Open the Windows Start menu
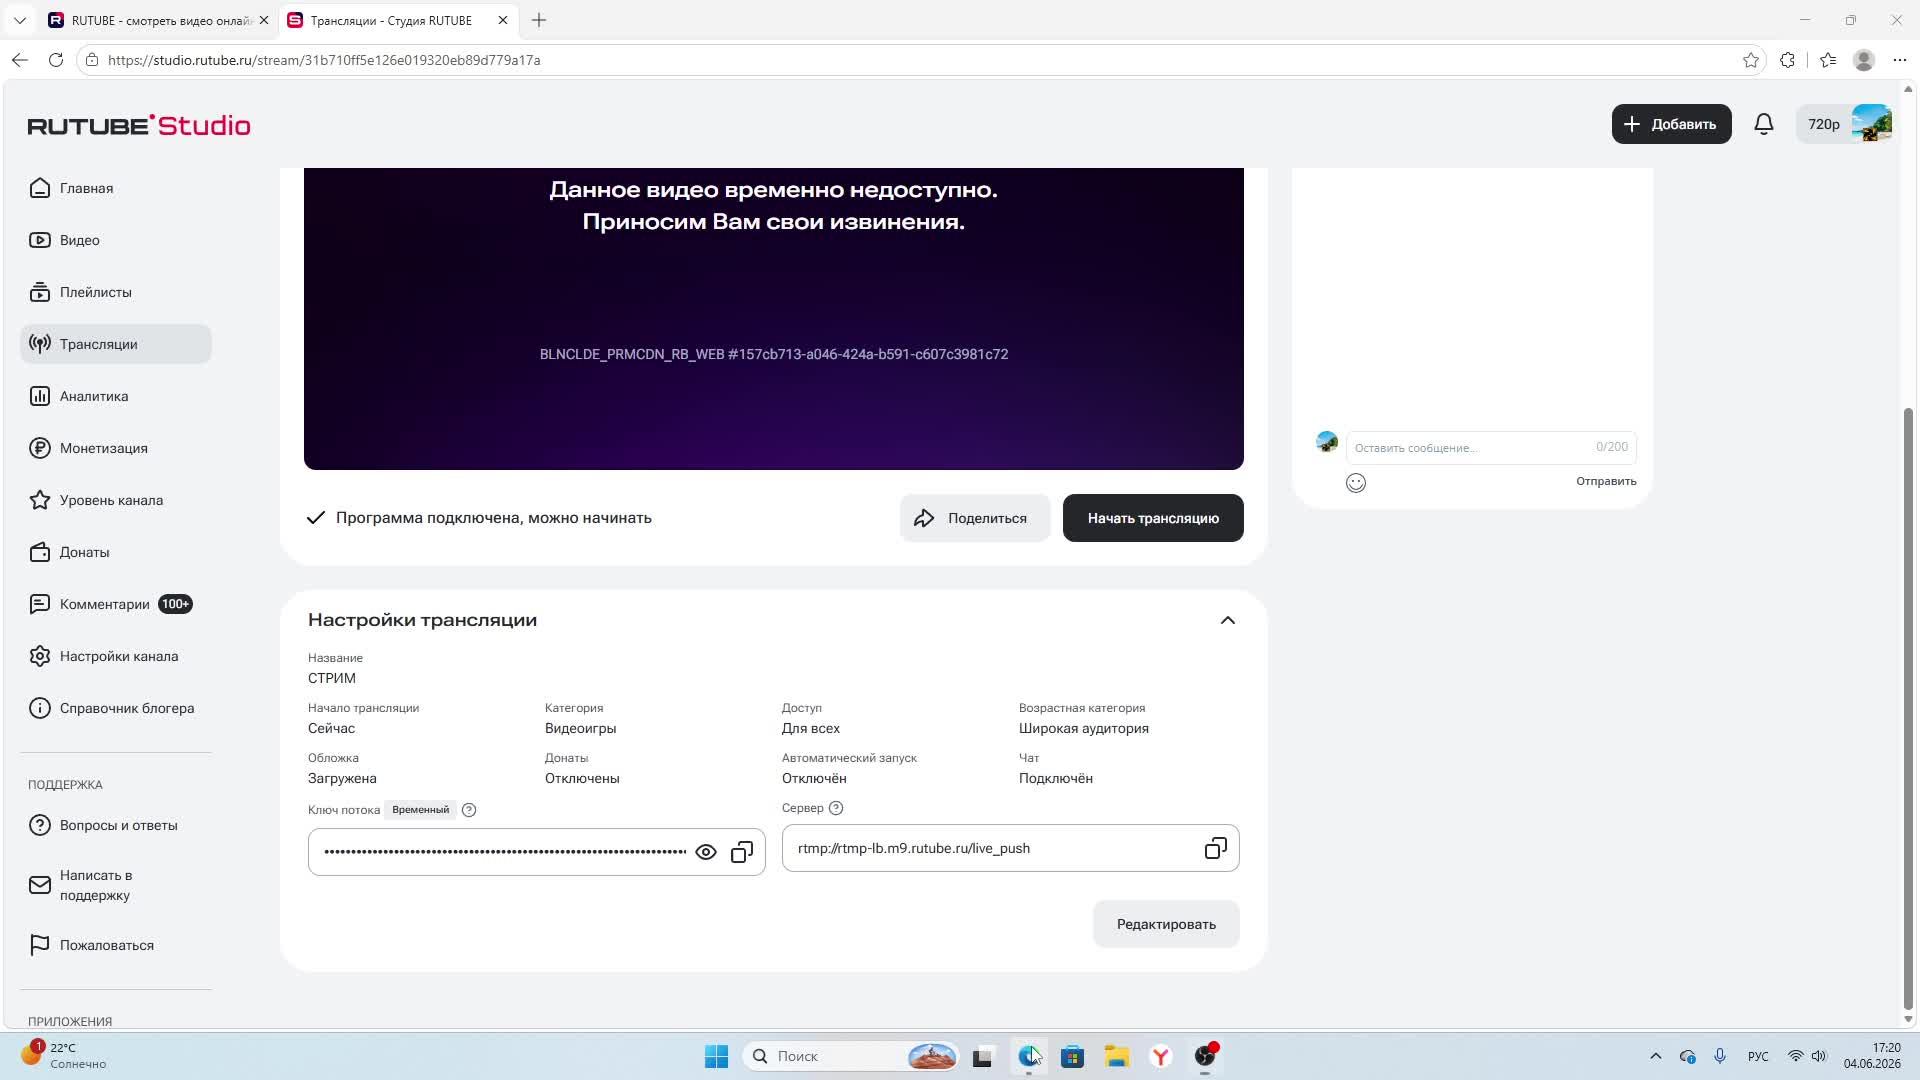Viewport: 1920px width, 1080px height. 716,1056
